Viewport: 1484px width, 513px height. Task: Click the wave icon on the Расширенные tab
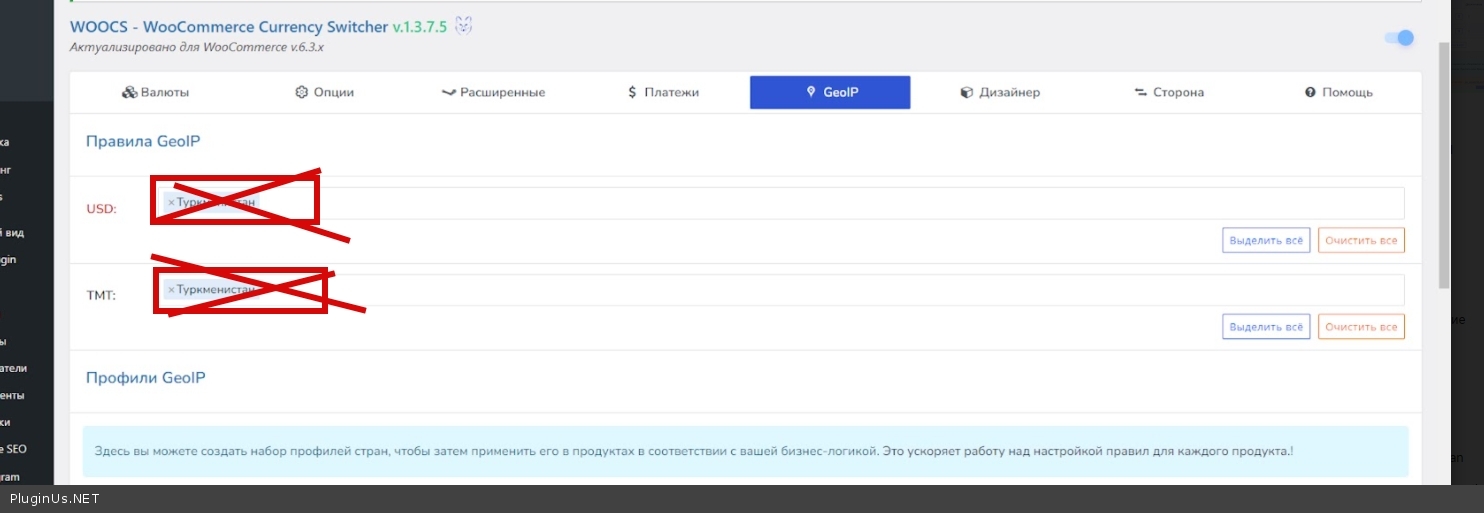[x=448, y=92]
